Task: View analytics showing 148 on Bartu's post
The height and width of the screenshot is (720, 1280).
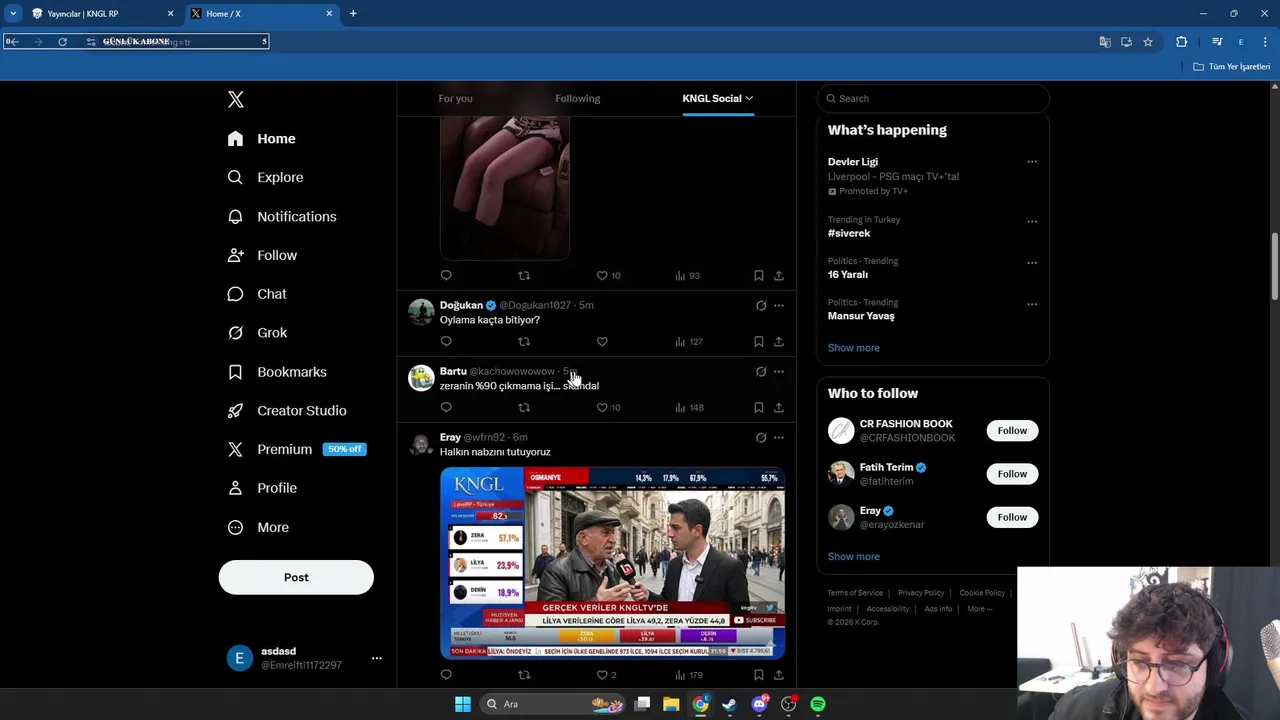Action: [x=688, y=408]
